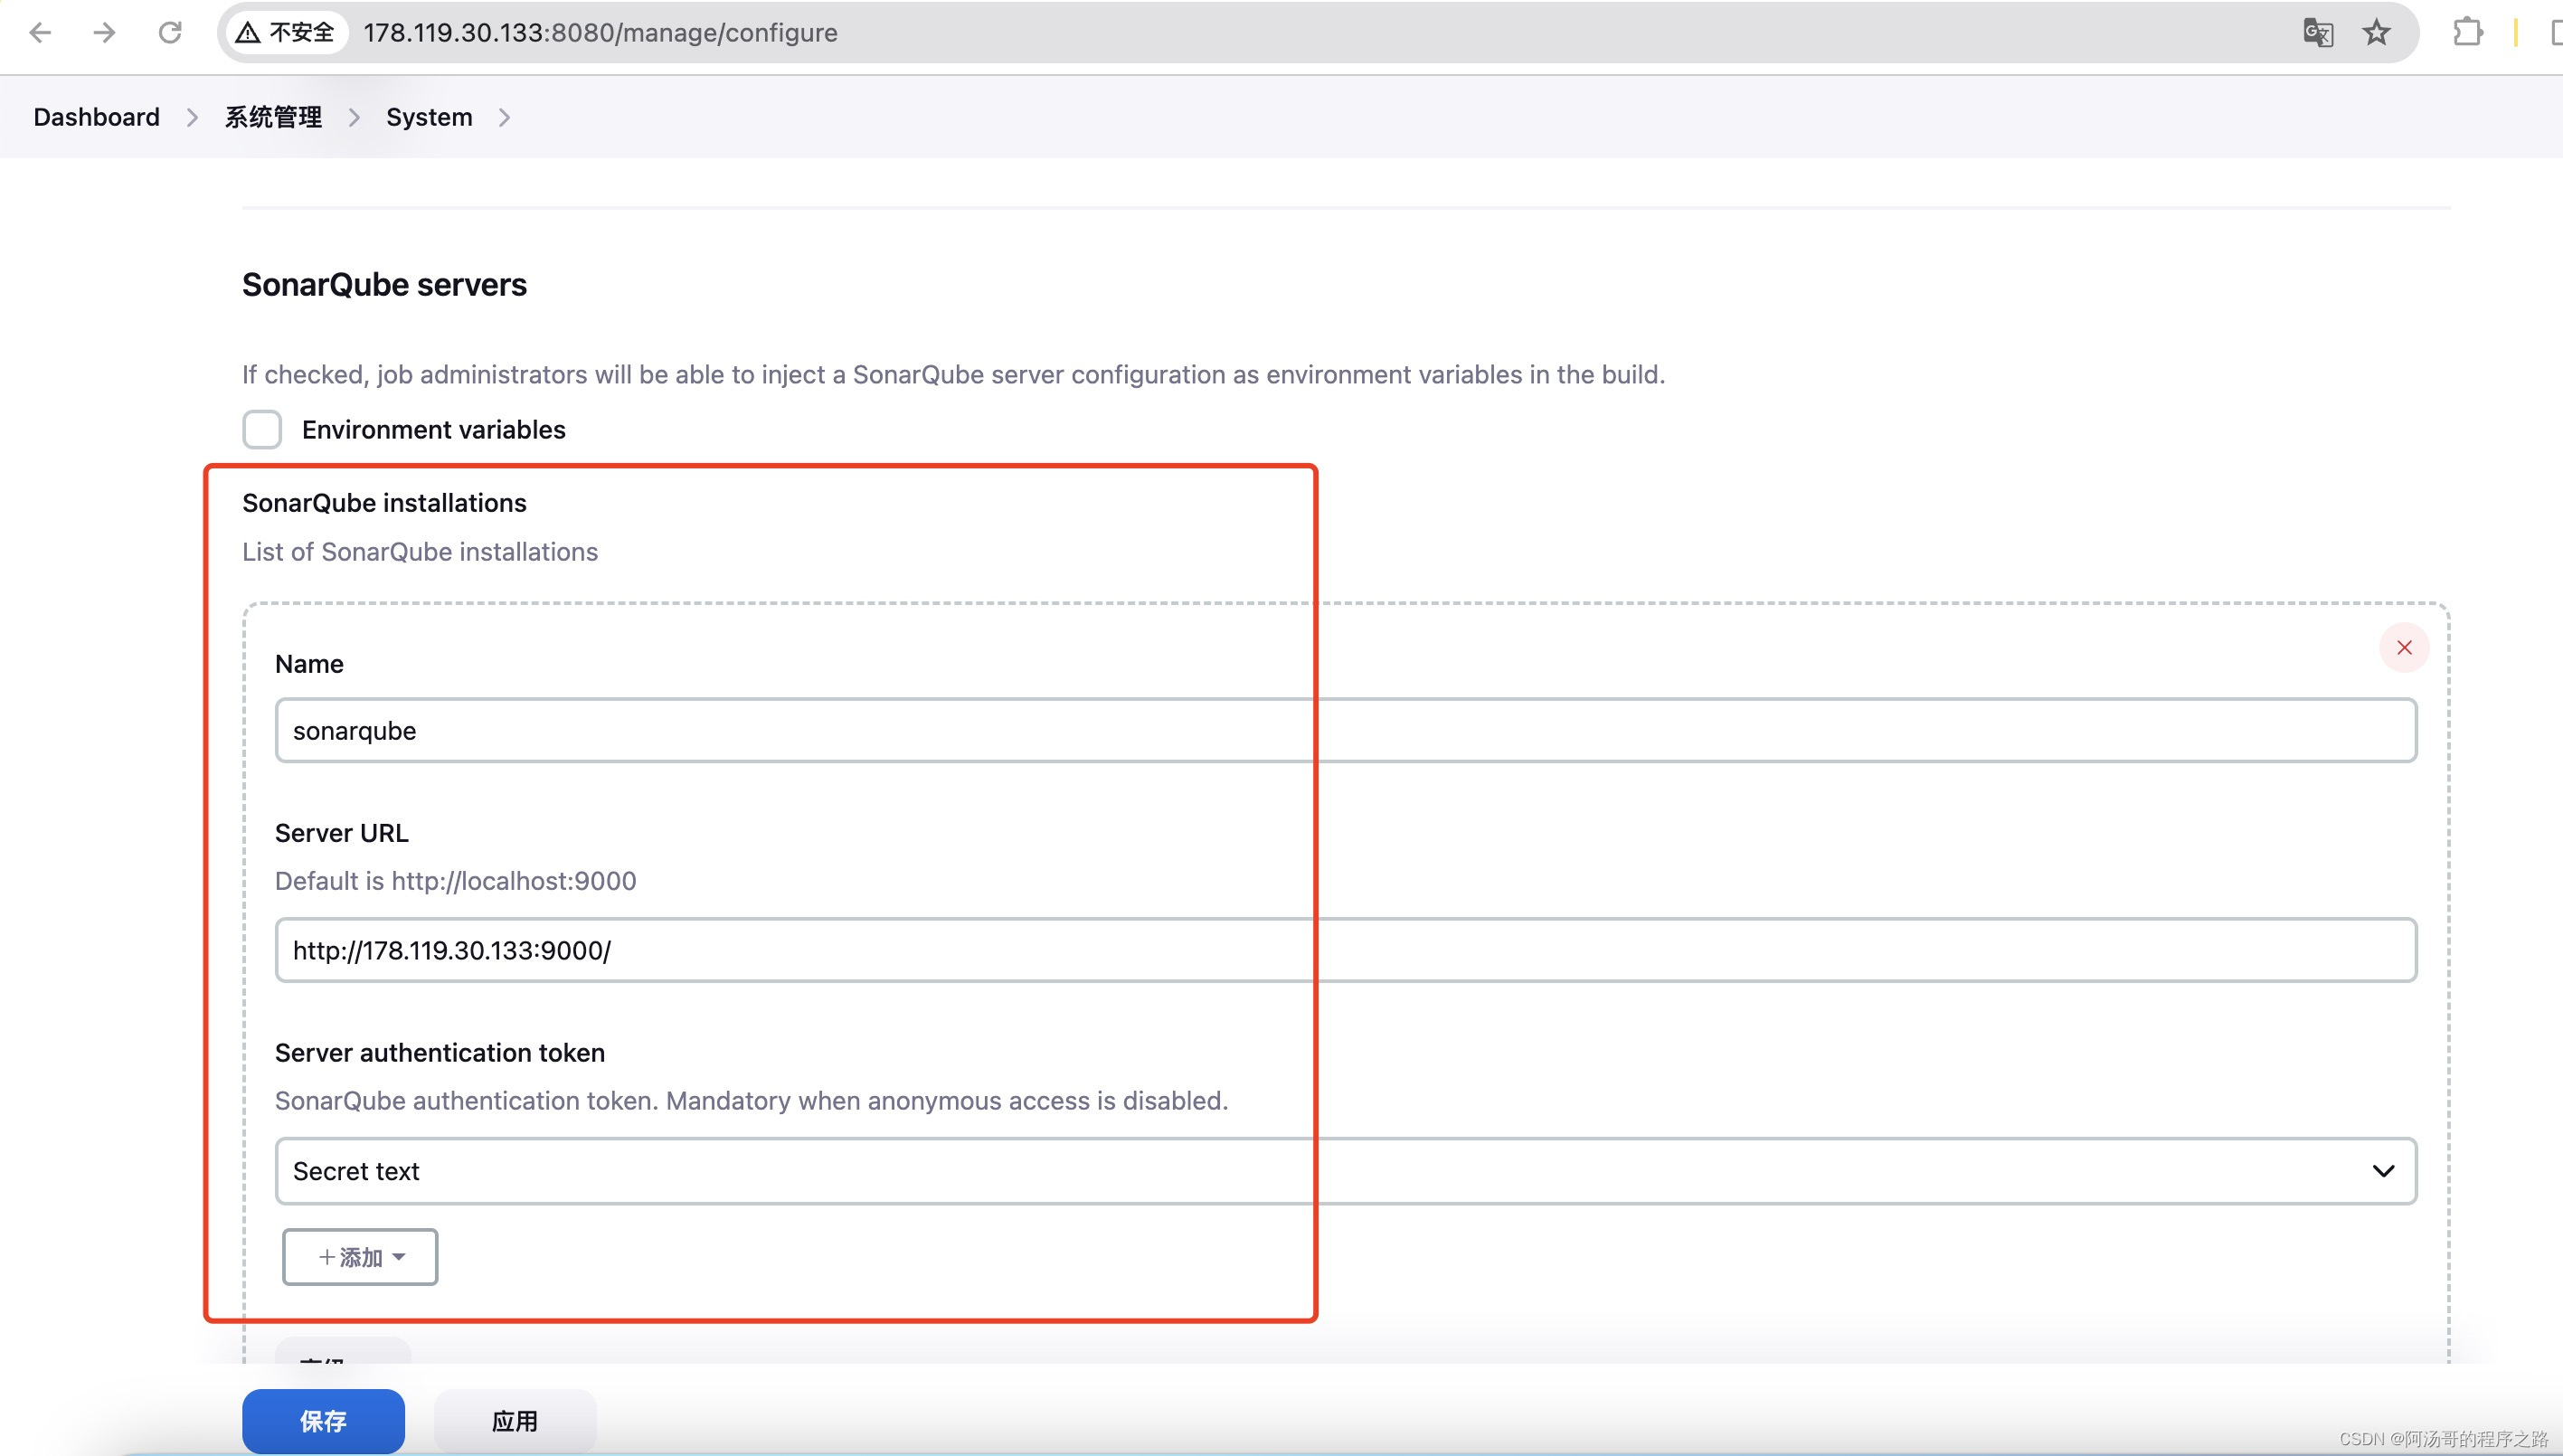Click the browser back arrow
The image size is (2563, 1456).
click(41, 33)
